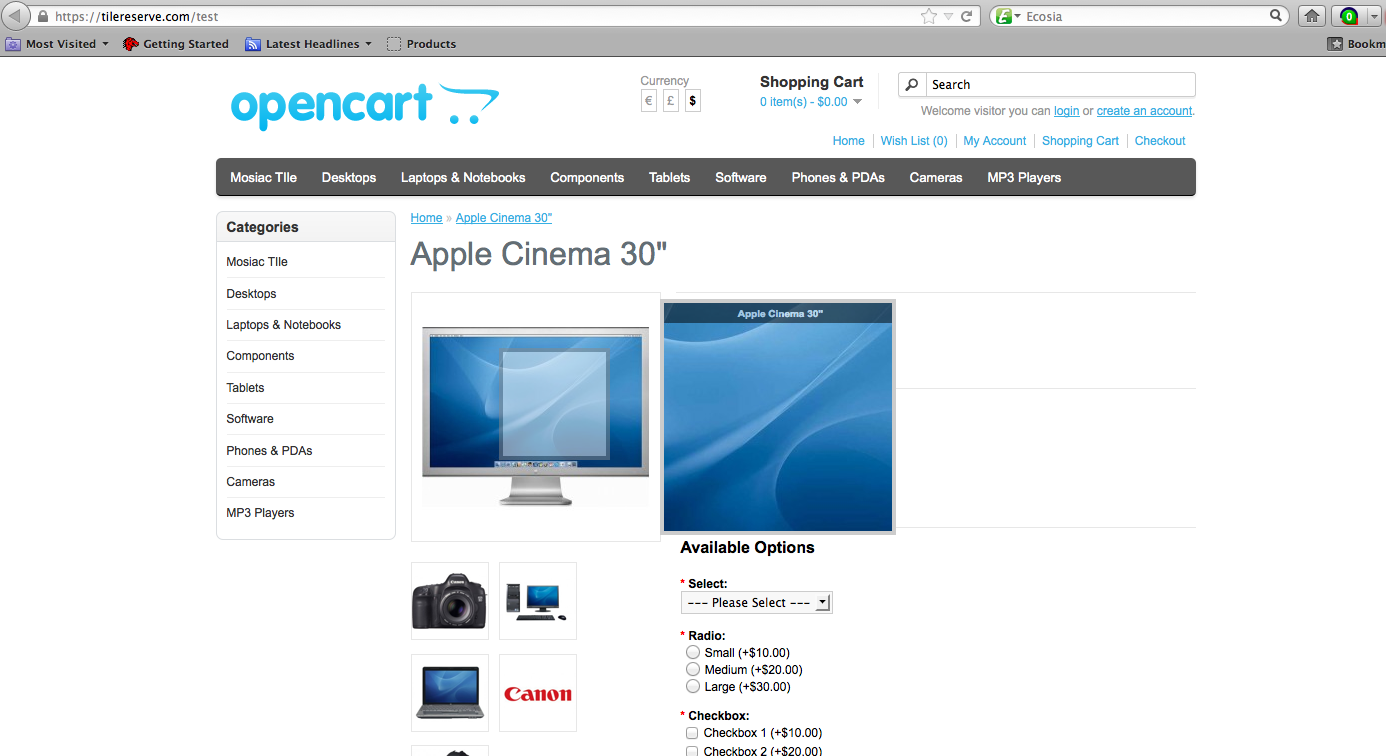Open the Getting Started bookmark
Viewport: 1386px width, 756px height.
tap(176, 44)
